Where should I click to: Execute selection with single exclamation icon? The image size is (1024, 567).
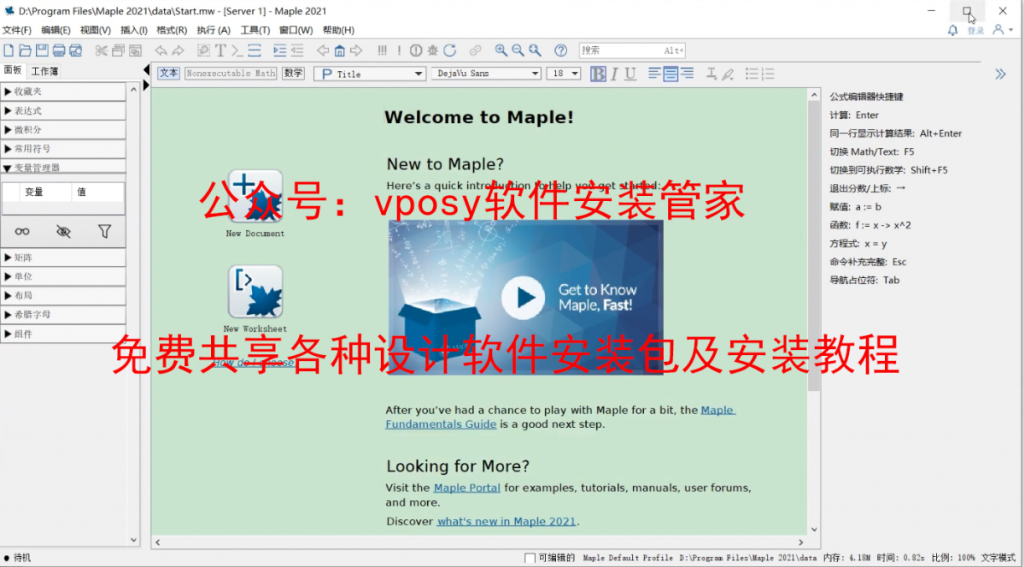[399, 50]
